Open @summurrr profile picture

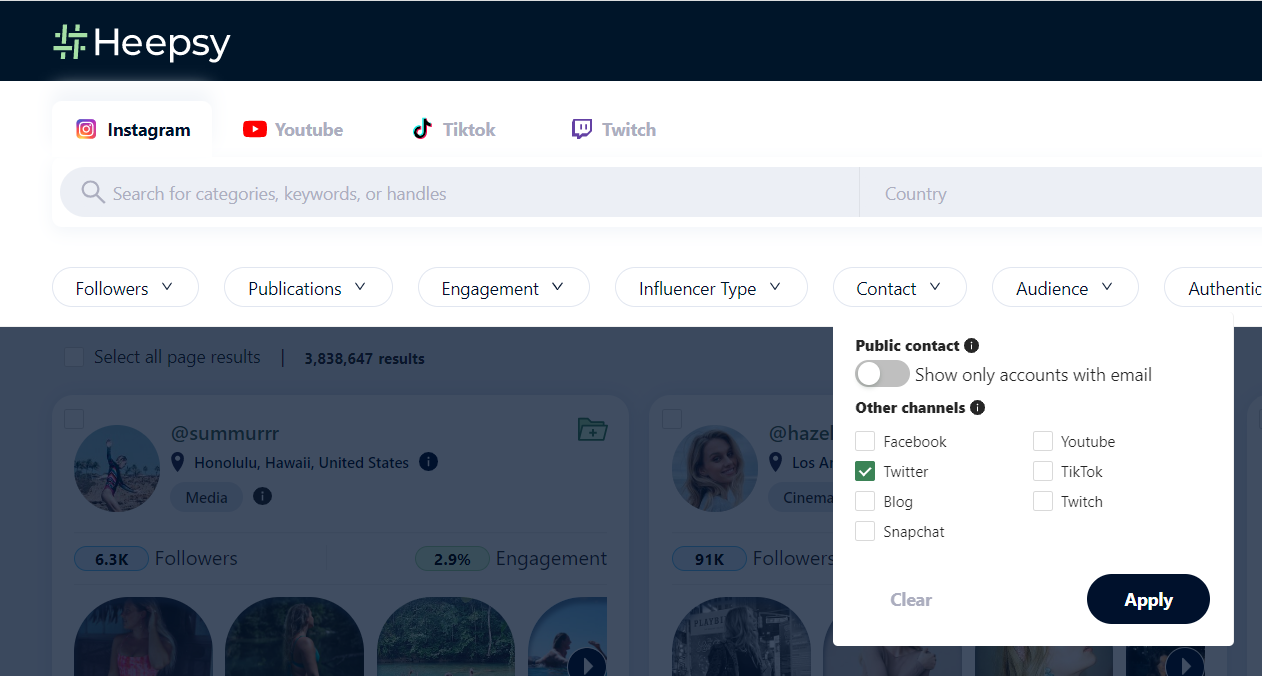[x=117, y=468]
